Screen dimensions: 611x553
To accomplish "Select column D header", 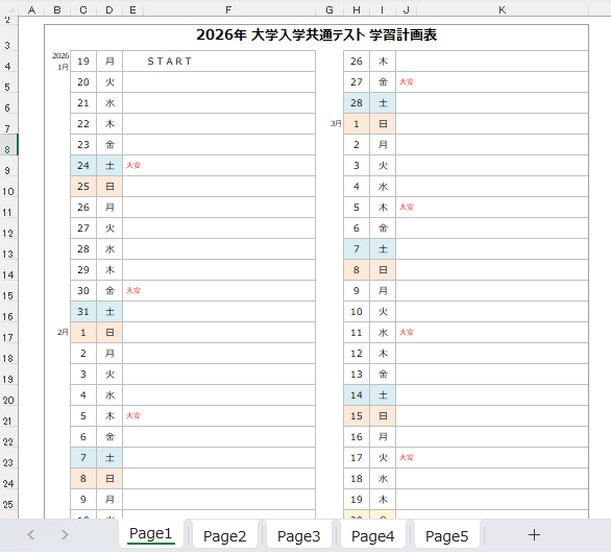I will click(x=109, y=10).
